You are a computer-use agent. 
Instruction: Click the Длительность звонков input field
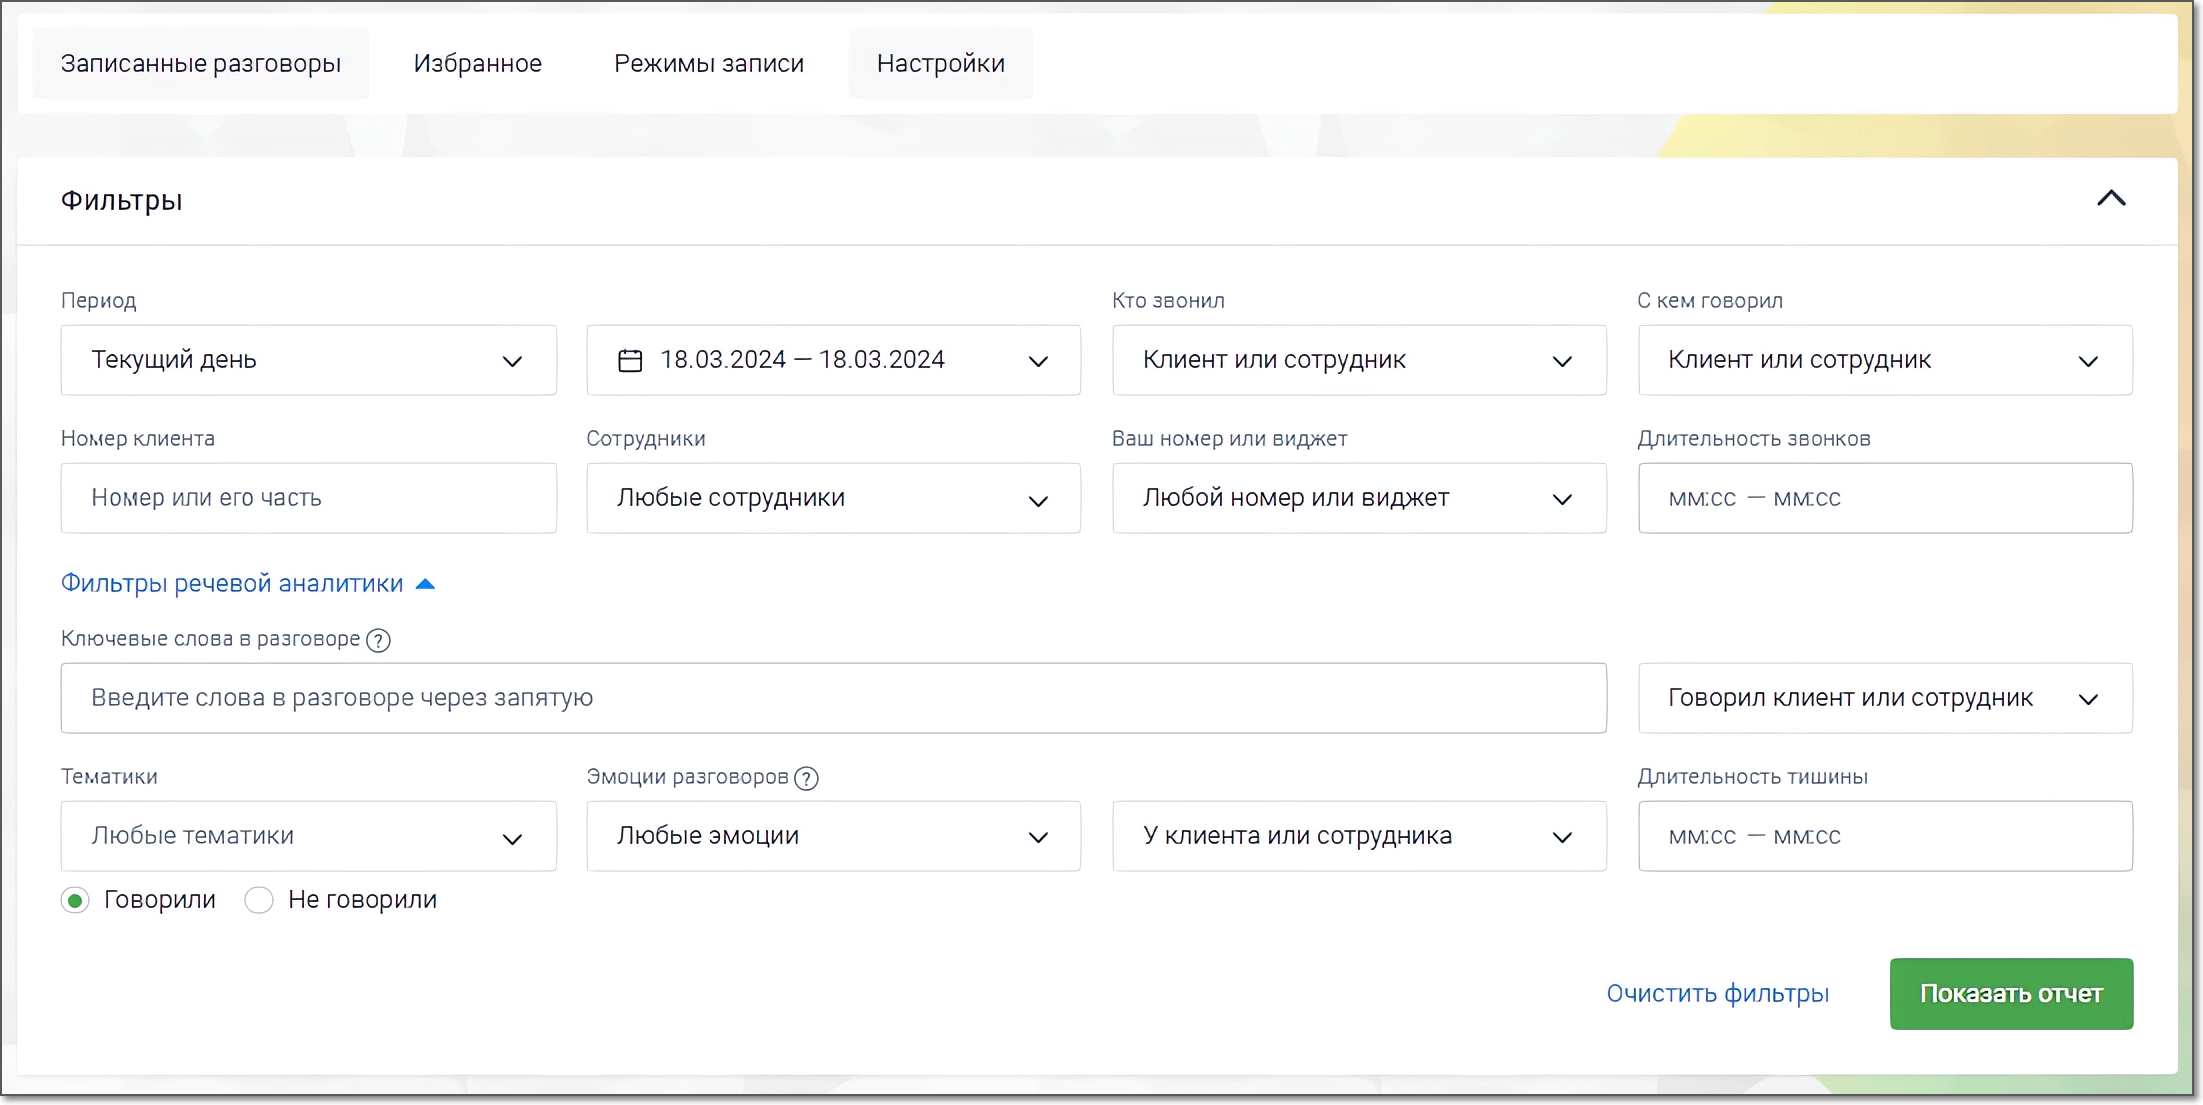point(1885,498)
